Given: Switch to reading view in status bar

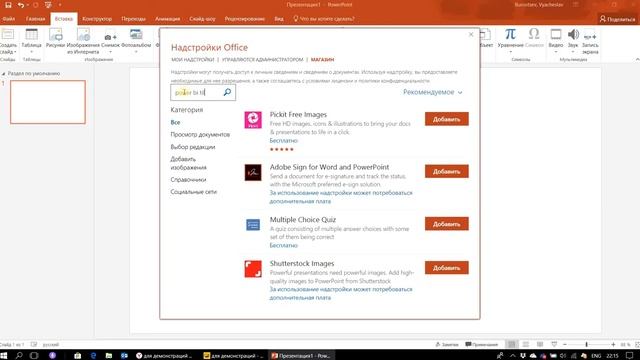Looking at the screenshot, I should click(x=540, y=344).
